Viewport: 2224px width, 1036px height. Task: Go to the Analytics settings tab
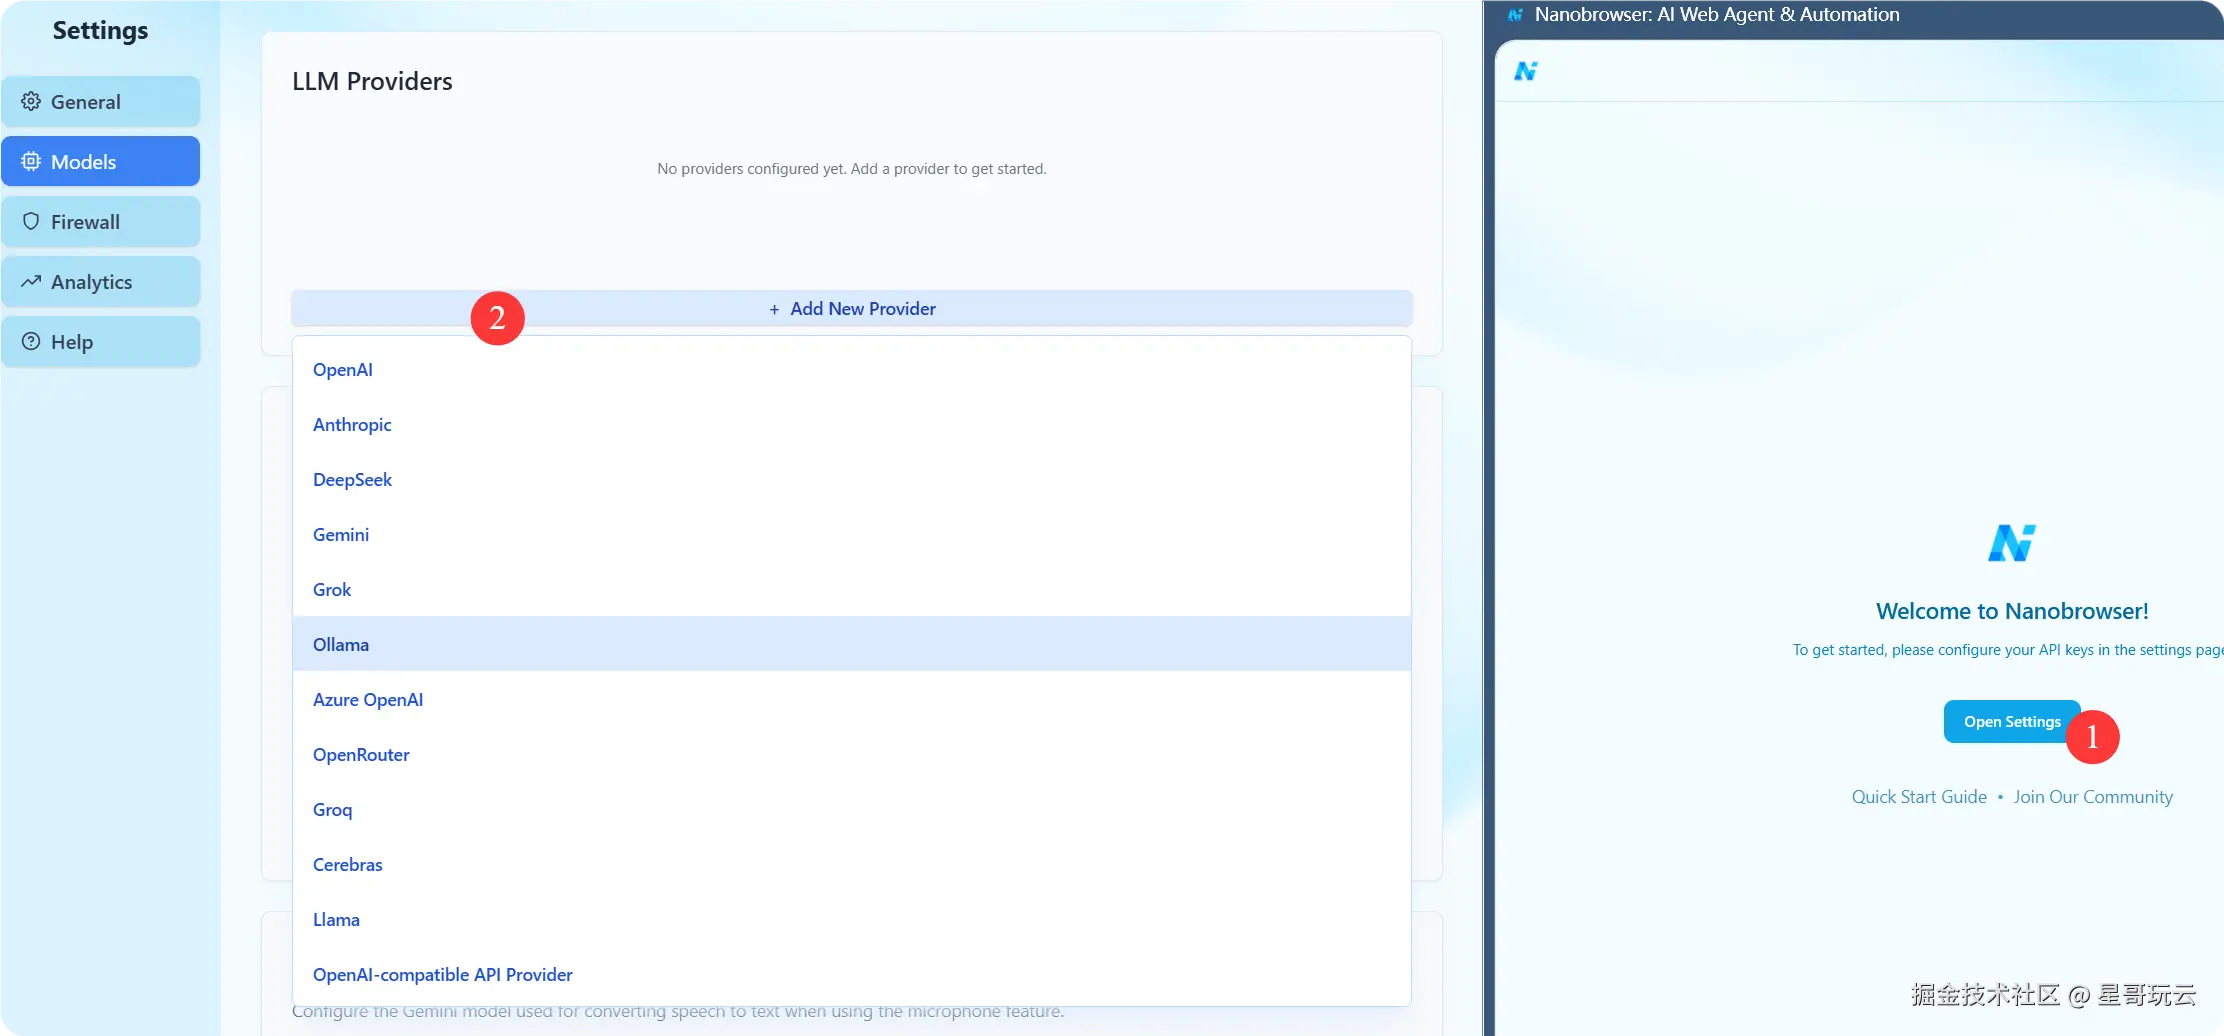(101, 282)
